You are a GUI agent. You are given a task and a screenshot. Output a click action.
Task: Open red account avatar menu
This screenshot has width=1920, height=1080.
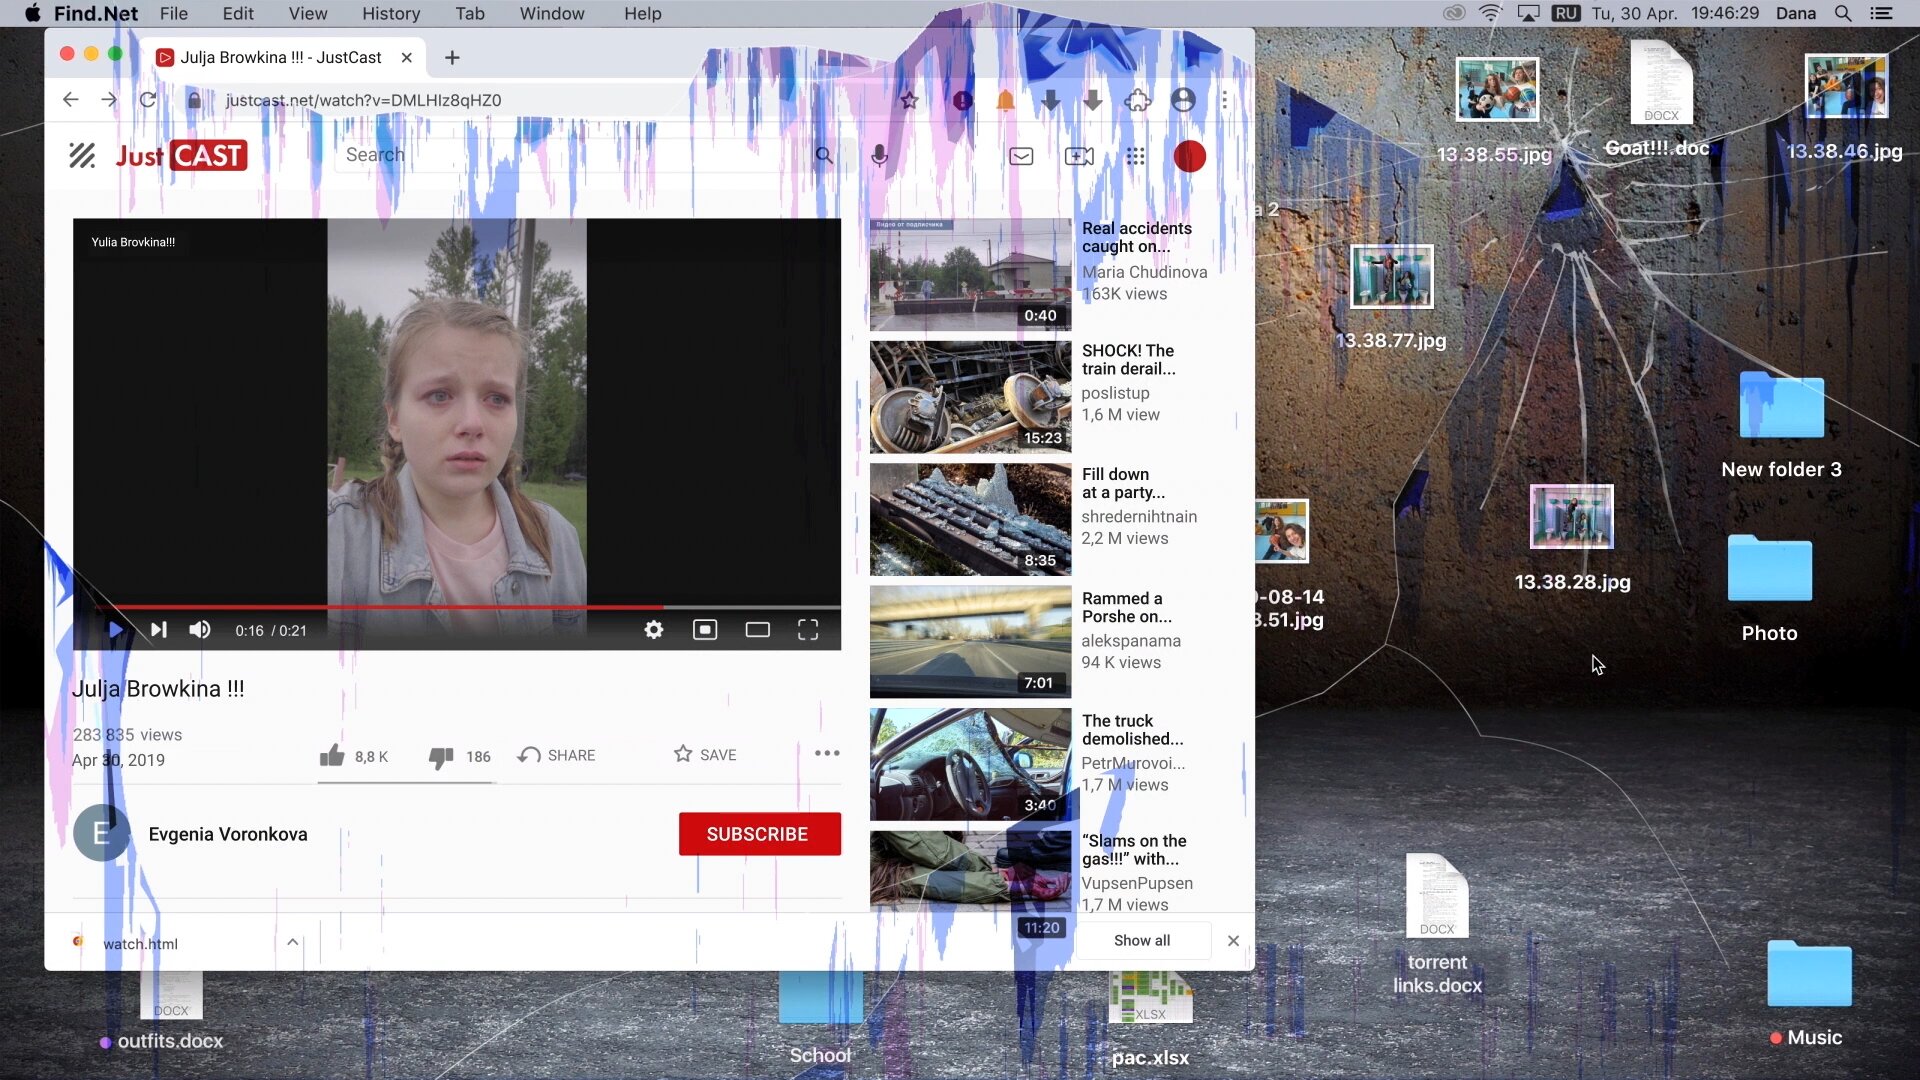click(1189, 156)
